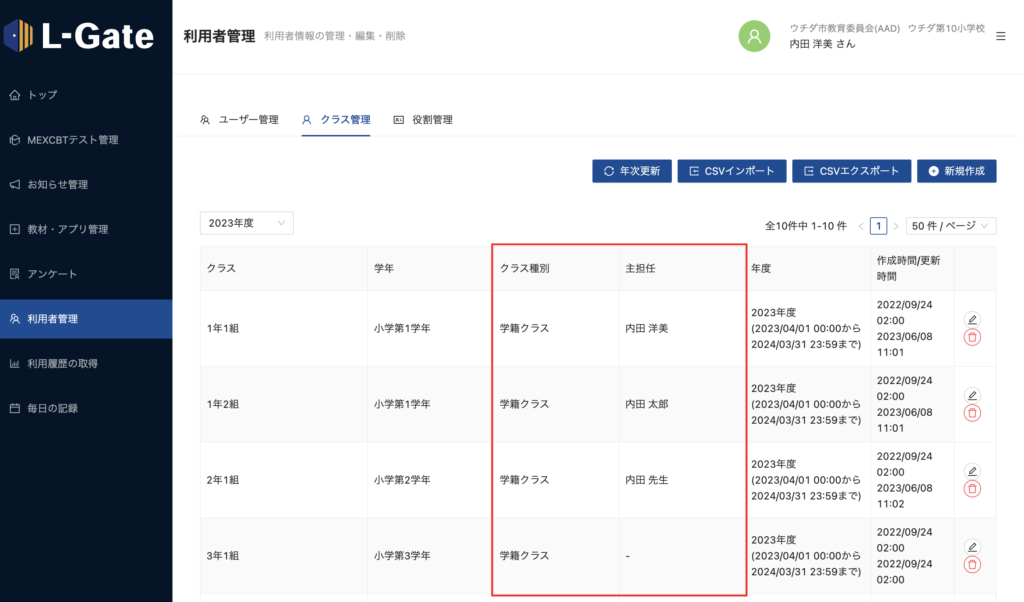Open the hamburger menu icon
The image size is (1024, 602).
pos(1001,36)
